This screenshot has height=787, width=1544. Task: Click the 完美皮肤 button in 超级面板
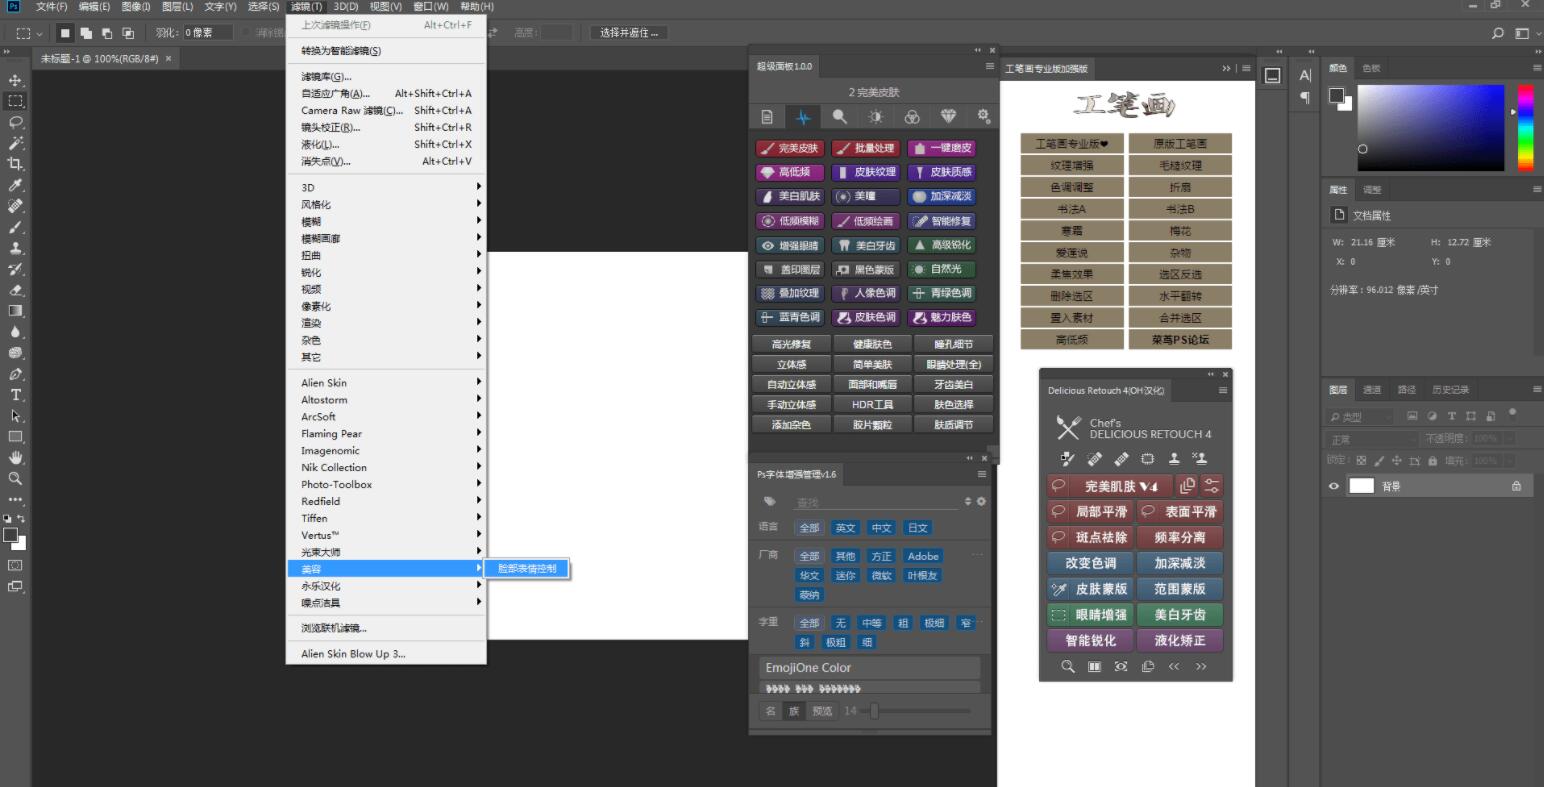[x=790, y=148]
